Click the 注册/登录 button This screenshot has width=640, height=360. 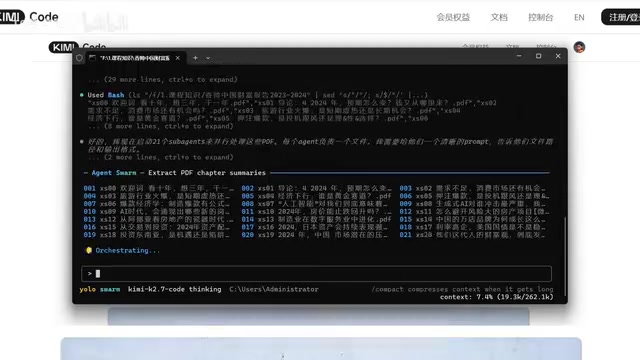(622, 17)
